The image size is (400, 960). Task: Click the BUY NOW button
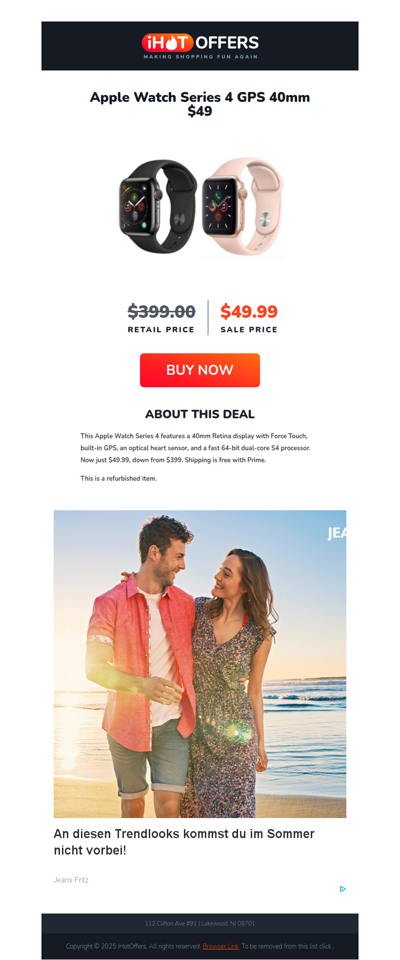[200, 370]
